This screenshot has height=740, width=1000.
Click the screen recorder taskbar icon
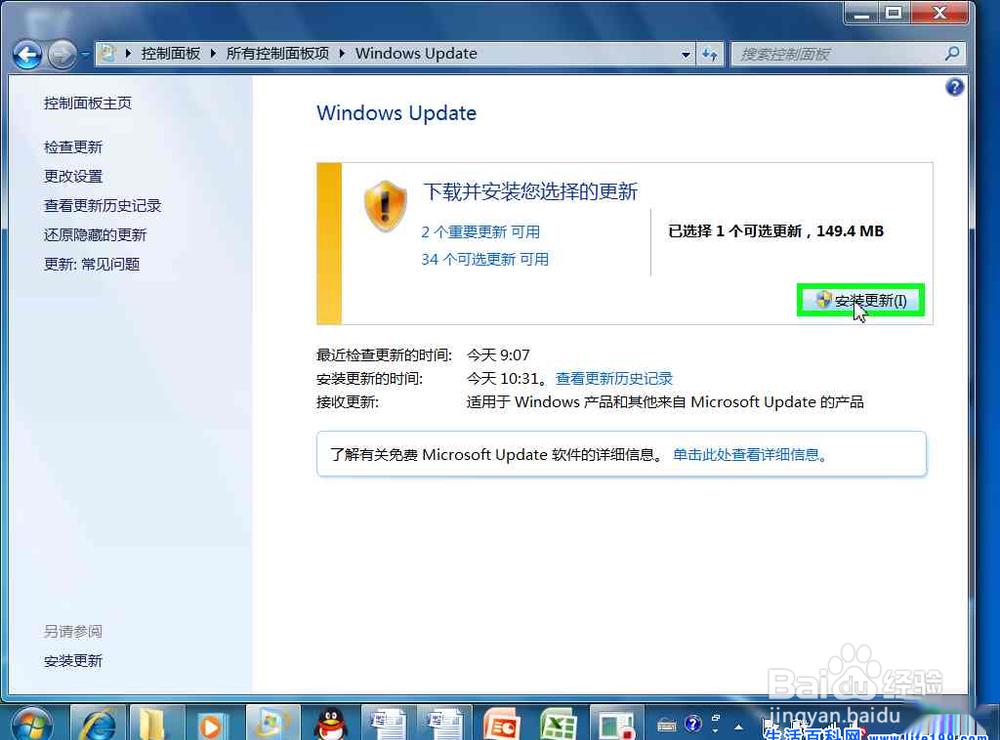pyautogui.click(x=616, y=725)
